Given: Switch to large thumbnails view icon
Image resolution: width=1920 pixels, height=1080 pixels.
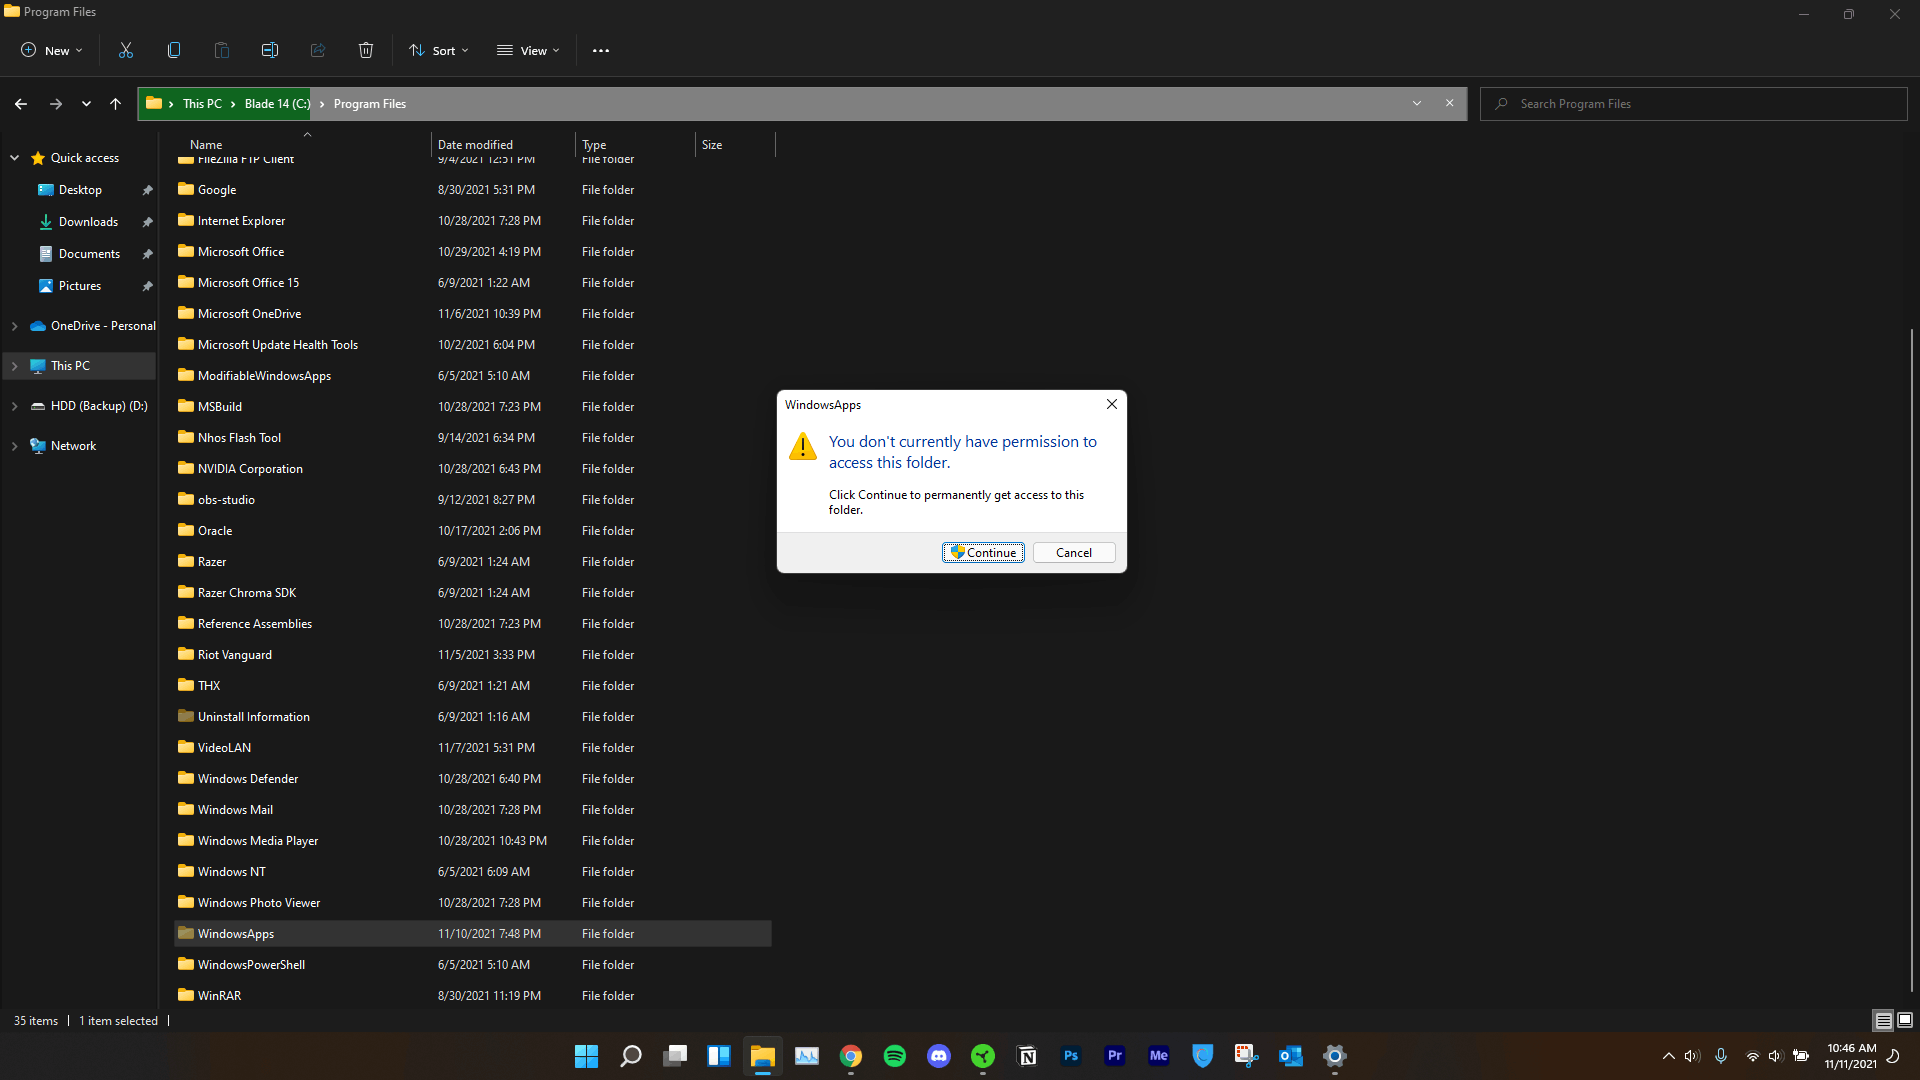Looking at the screenshot, I should click(x=1905, y=1021).
